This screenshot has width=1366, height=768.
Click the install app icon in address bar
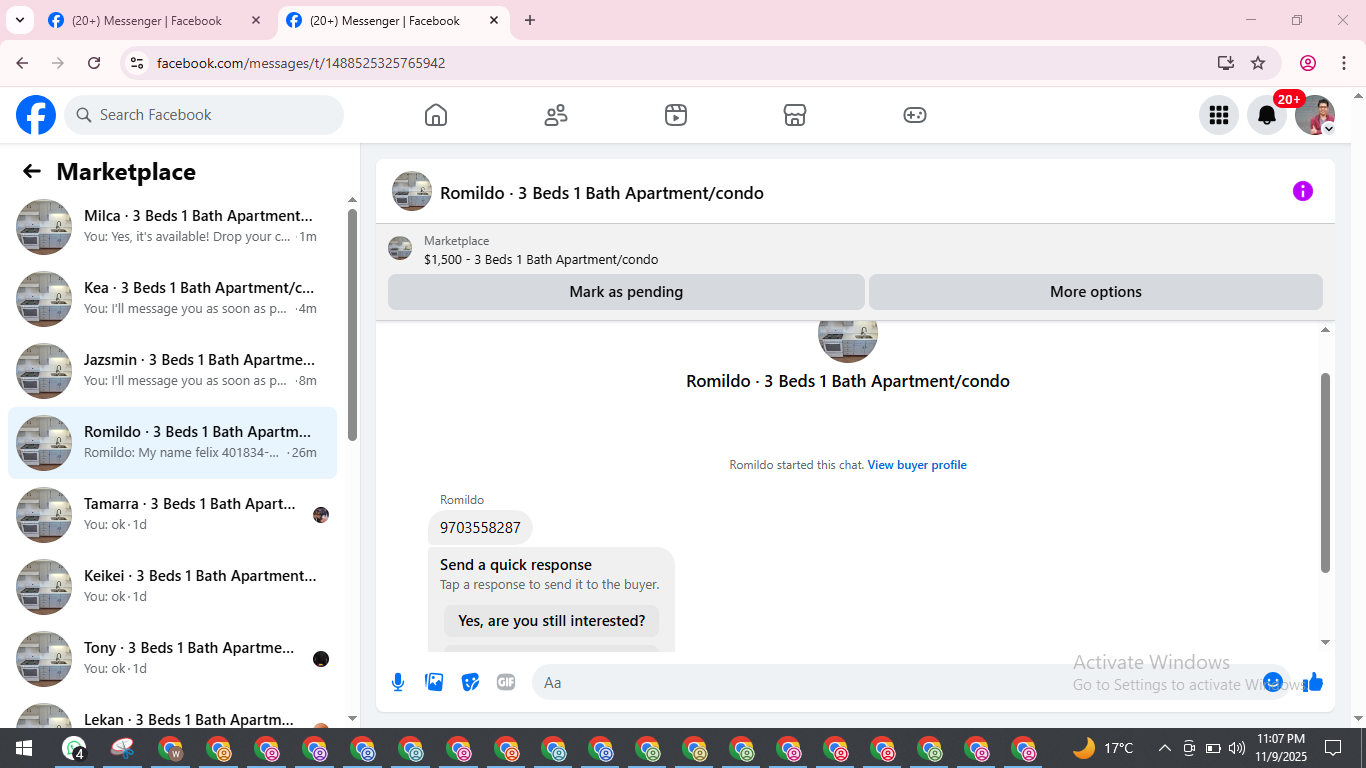click(x=1226, y=63)
